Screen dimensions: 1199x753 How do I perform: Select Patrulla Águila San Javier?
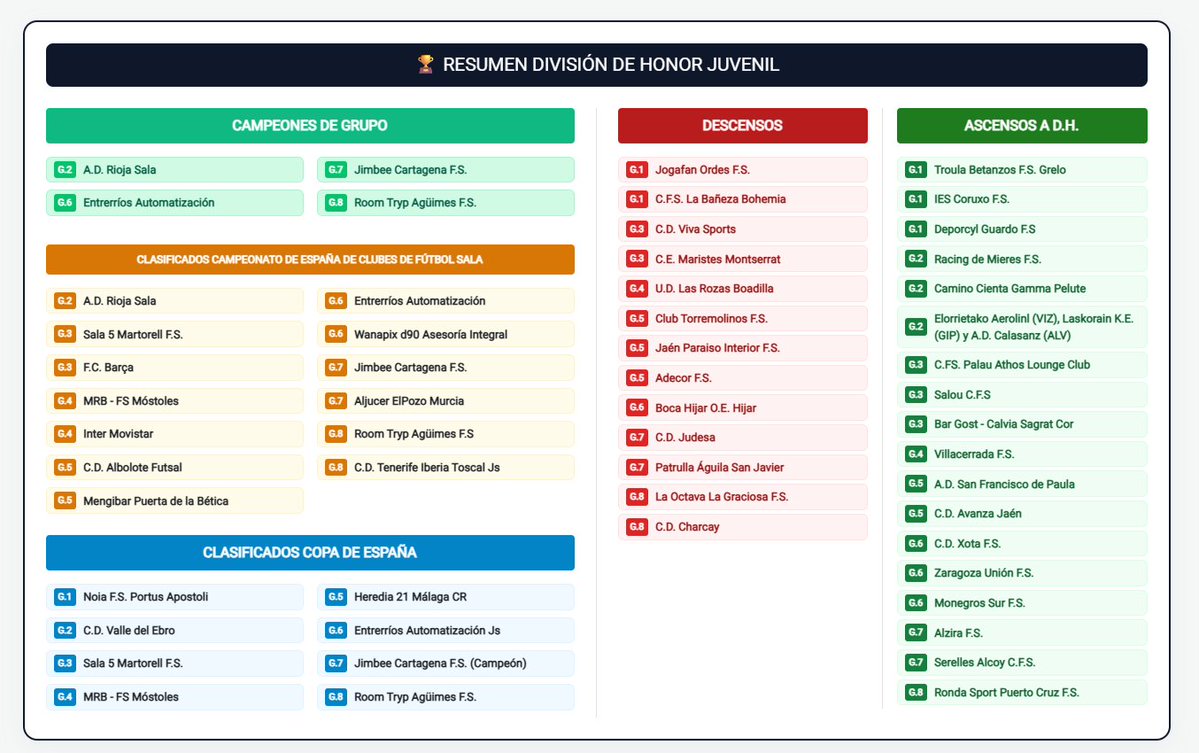(742, 467)
